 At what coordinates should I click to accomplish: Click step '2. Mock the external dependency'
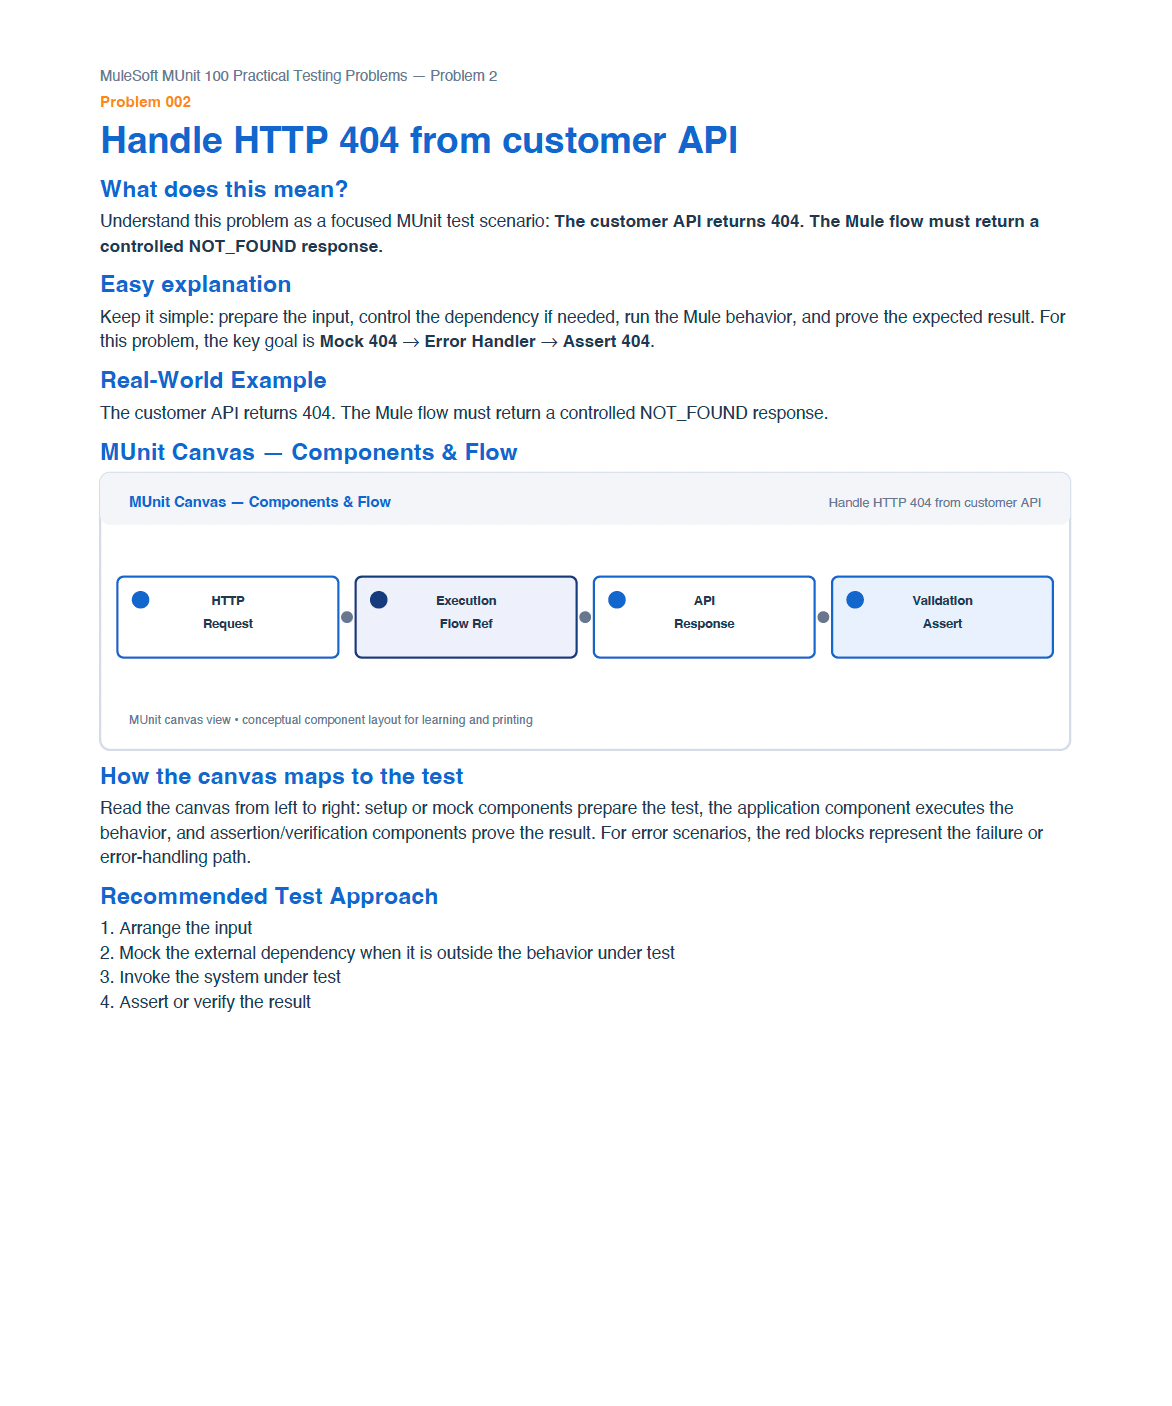coord(387,953)
